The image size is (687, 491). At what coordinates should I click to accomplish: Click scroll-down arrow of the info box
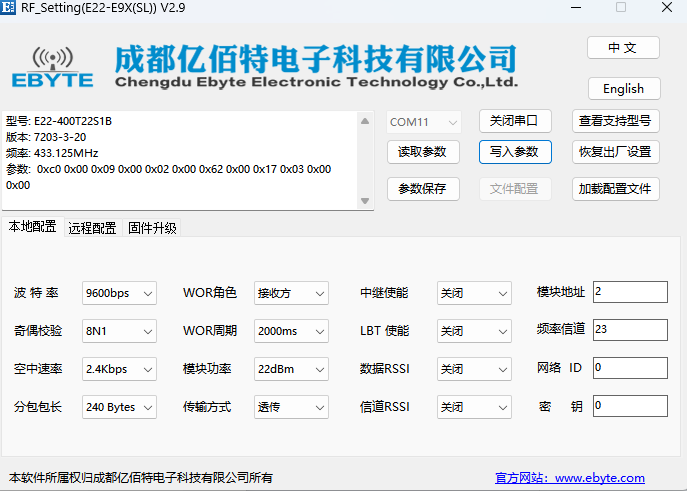coord(365,201)
